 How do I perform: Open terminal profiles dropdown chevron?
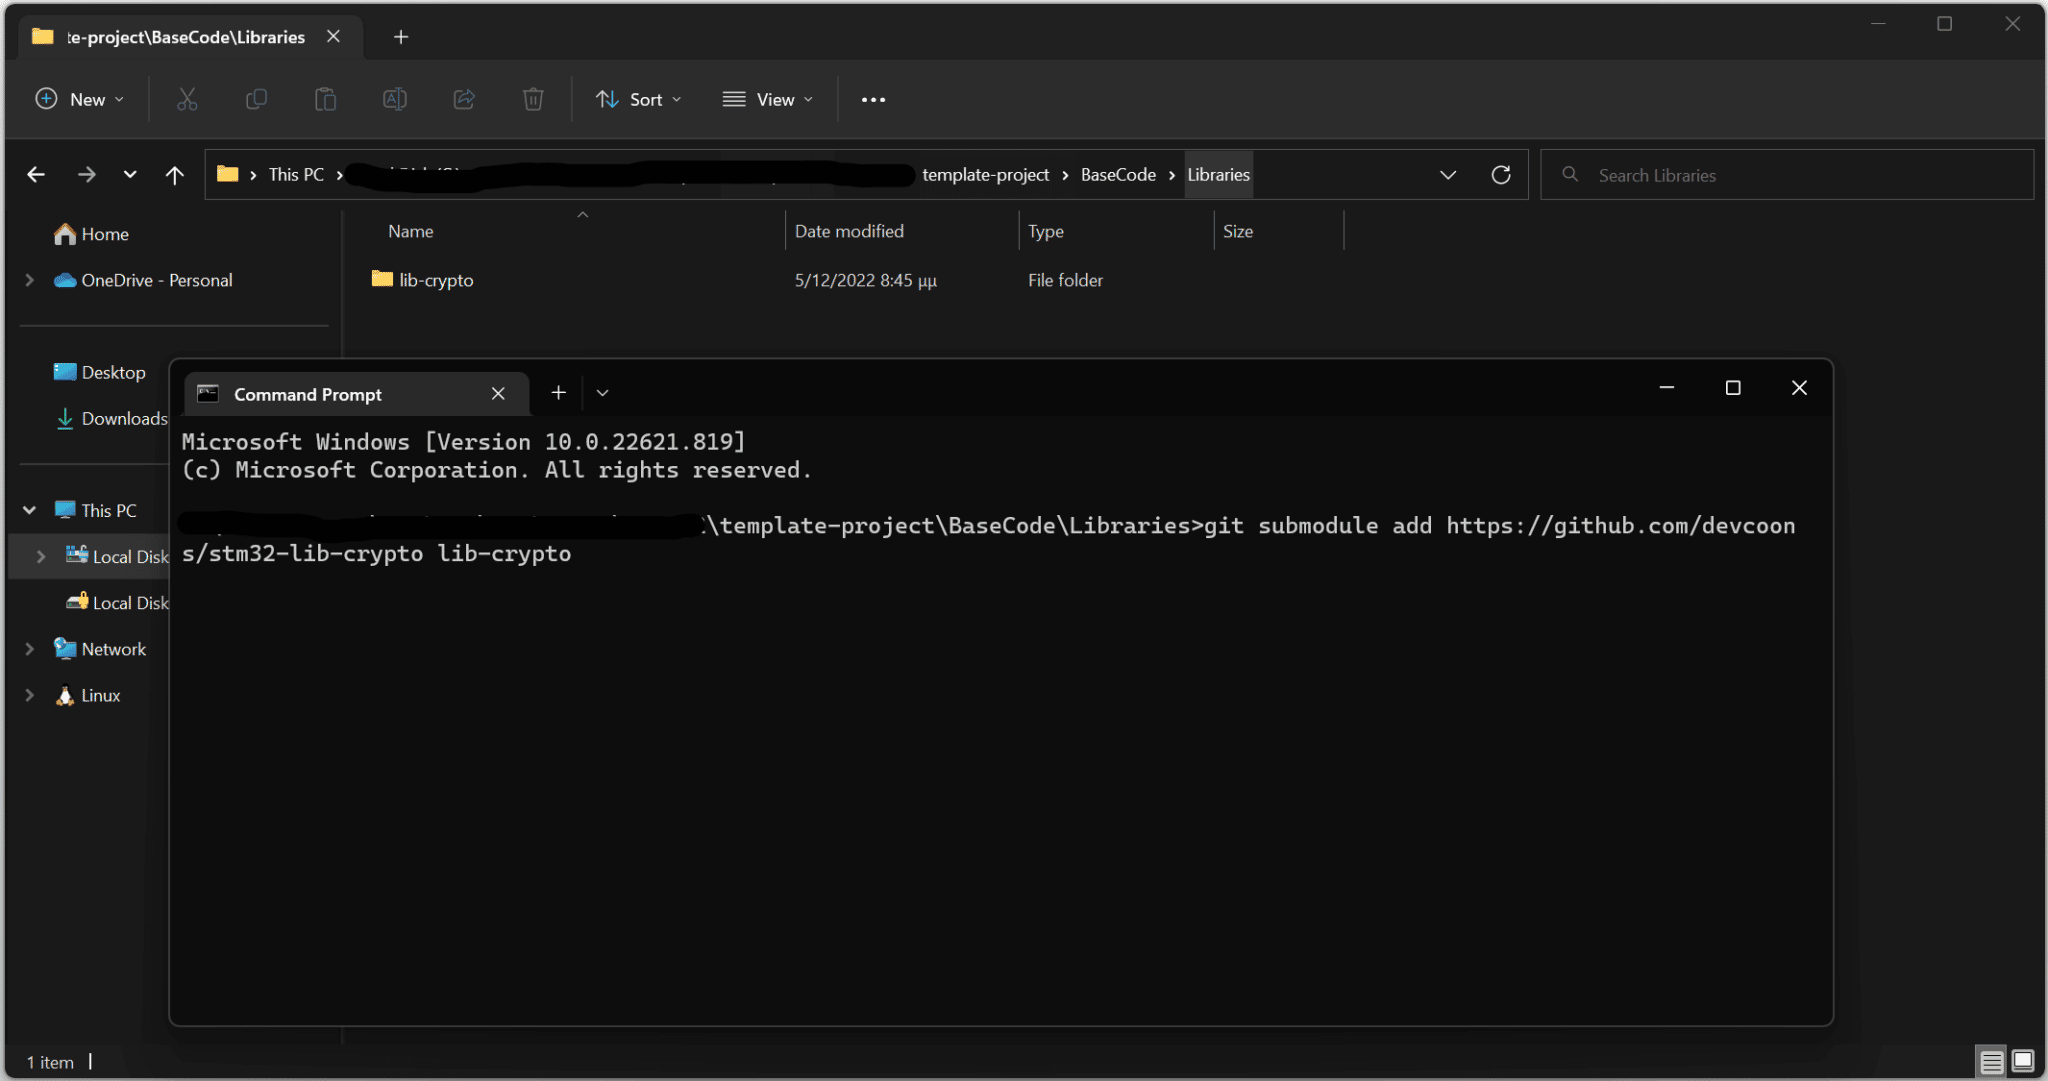click(602, 393)
